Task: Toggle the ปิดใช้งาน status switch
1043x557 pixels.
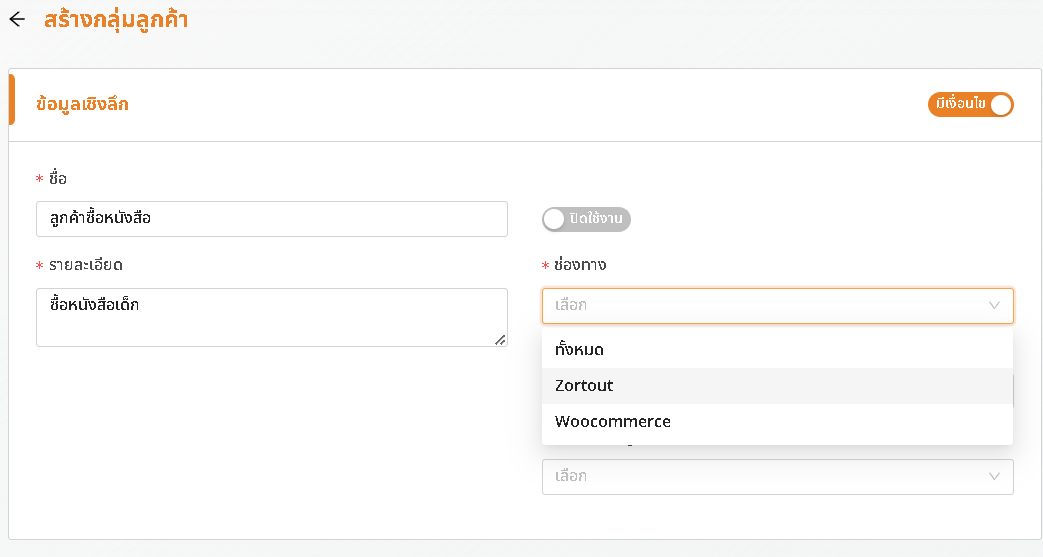Action: click(586, 219)
